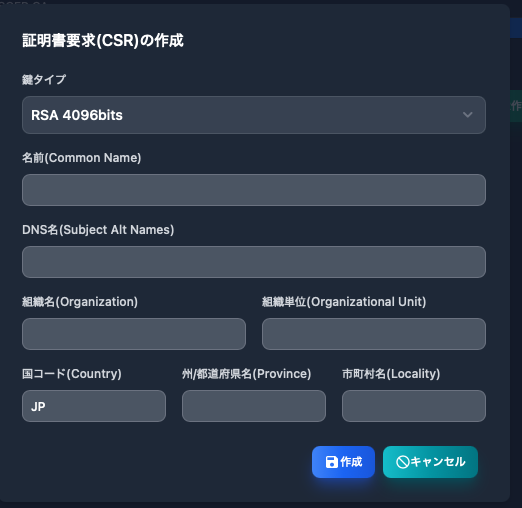Click the 組織単位(Organizational Unit) input

click(x=374, y=334)
